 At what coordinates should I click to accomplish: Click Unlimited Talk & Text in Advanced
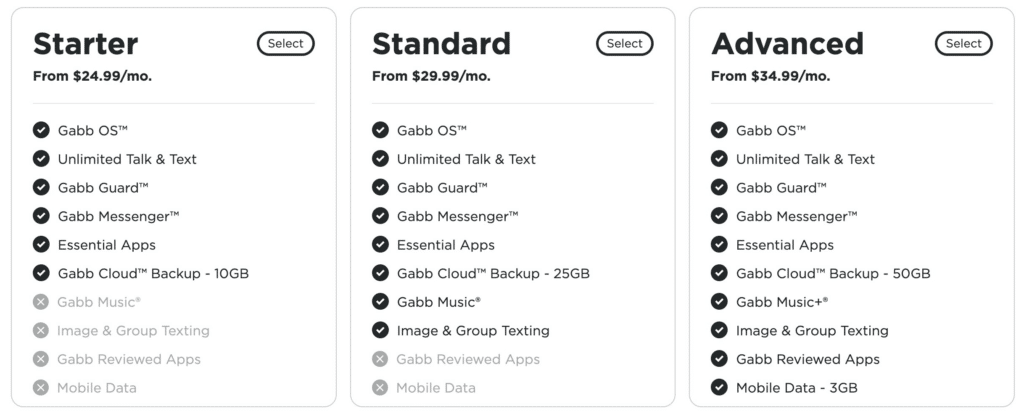(805, 159)
